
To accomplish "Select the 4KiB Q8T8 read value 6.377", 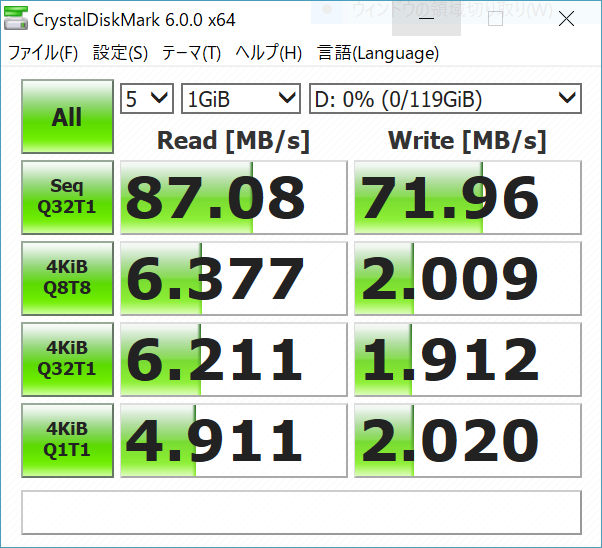I will point(233,278).
